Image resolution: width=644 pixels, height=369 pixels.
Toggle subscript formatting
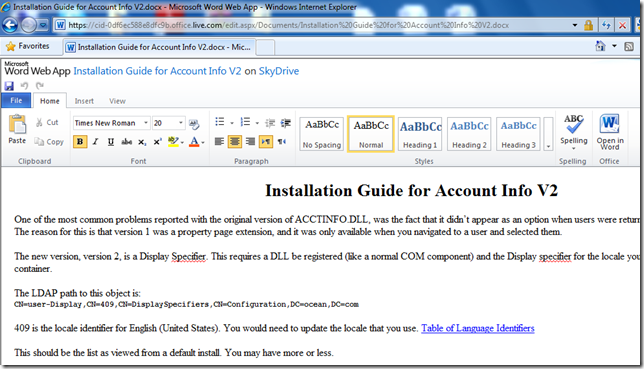point(142,142)
